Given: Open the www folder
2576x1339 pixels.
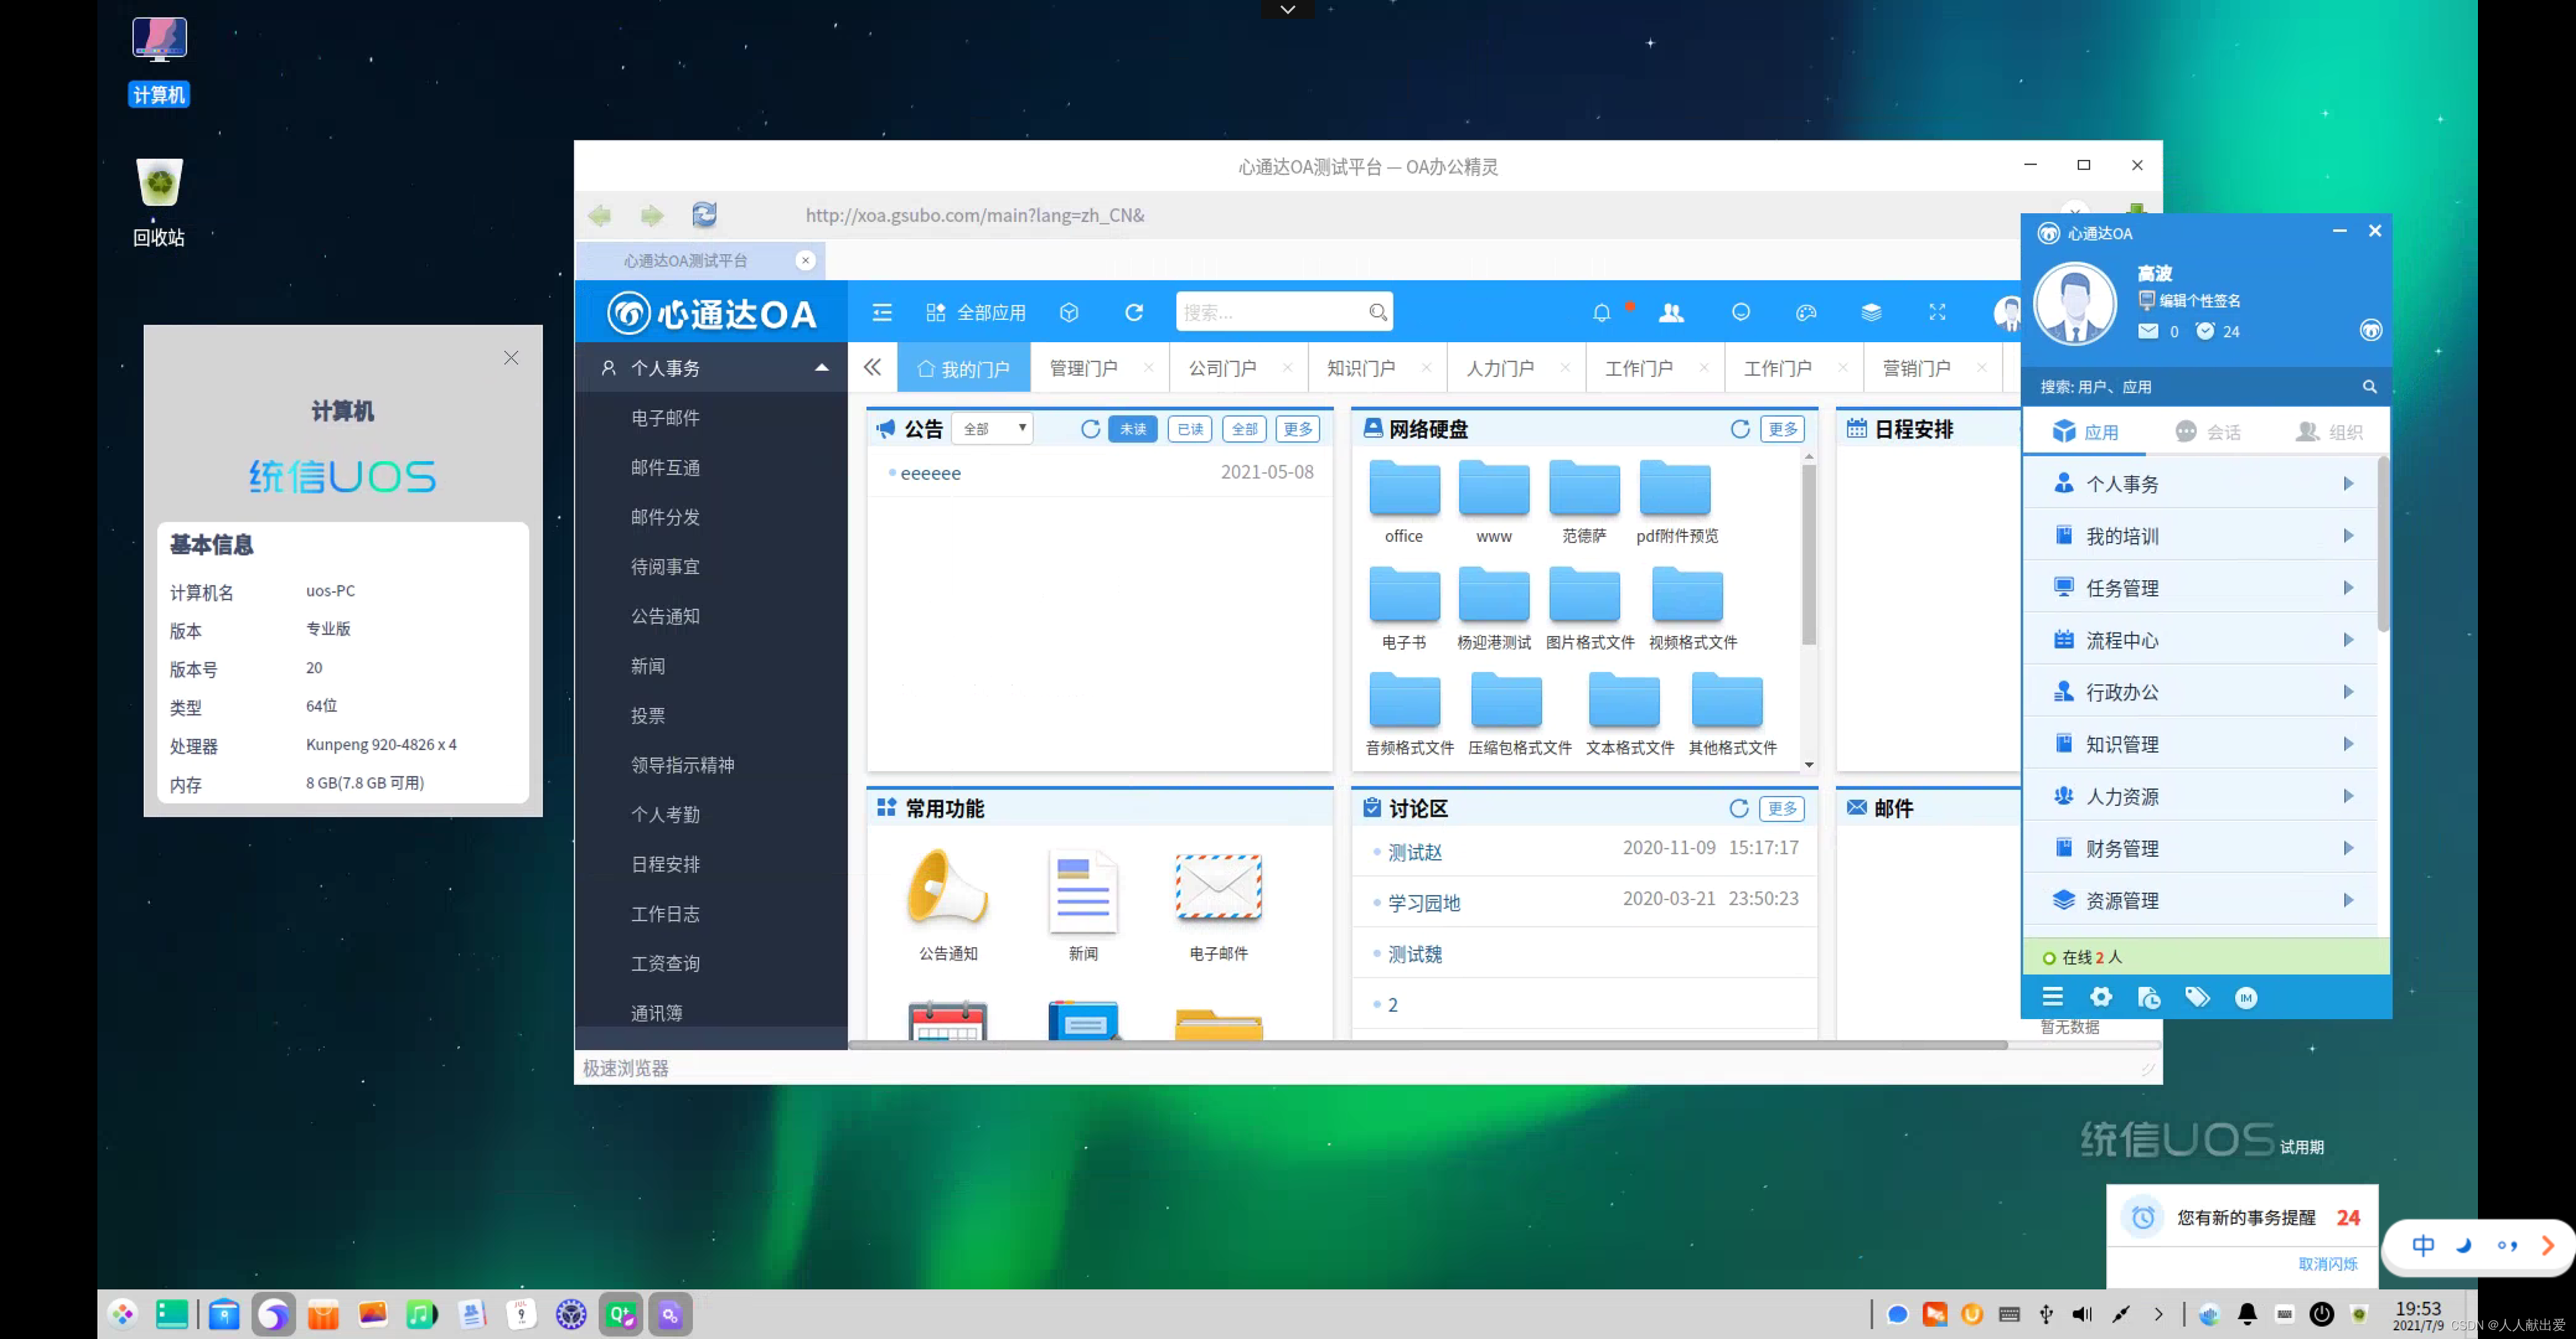Looking at the screenshot, I should tap(1494, 502).
